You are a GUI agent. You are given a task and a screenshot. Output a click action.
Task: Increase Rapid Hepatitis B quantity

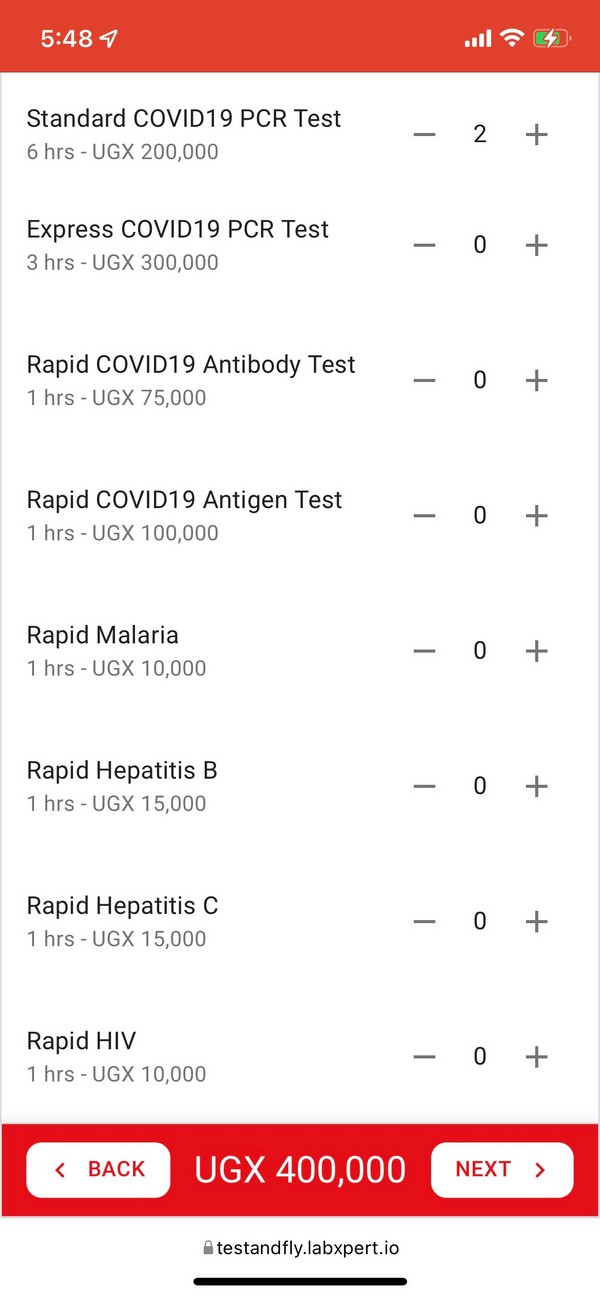537,786
